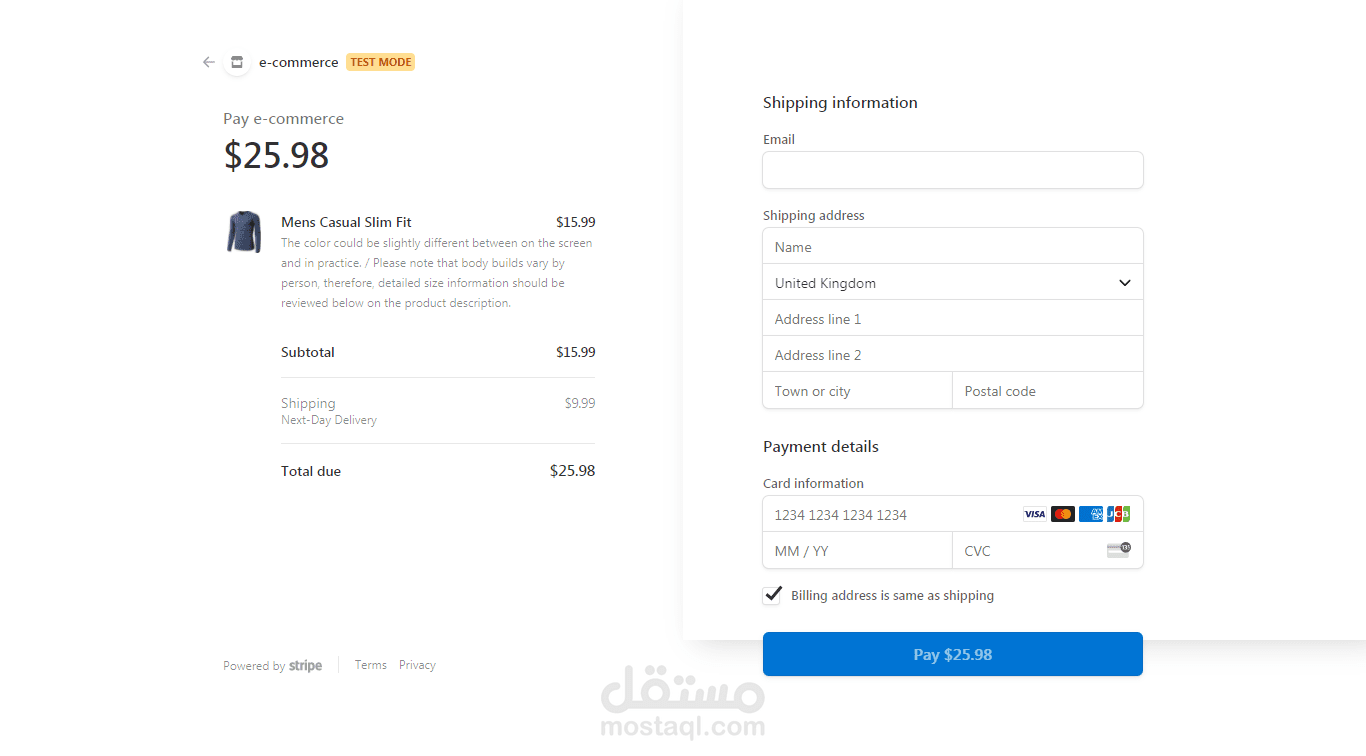The height and width of the screenshot is (756, 1366).
Task: Click the CVC card hint icon
Action: 1118,550
